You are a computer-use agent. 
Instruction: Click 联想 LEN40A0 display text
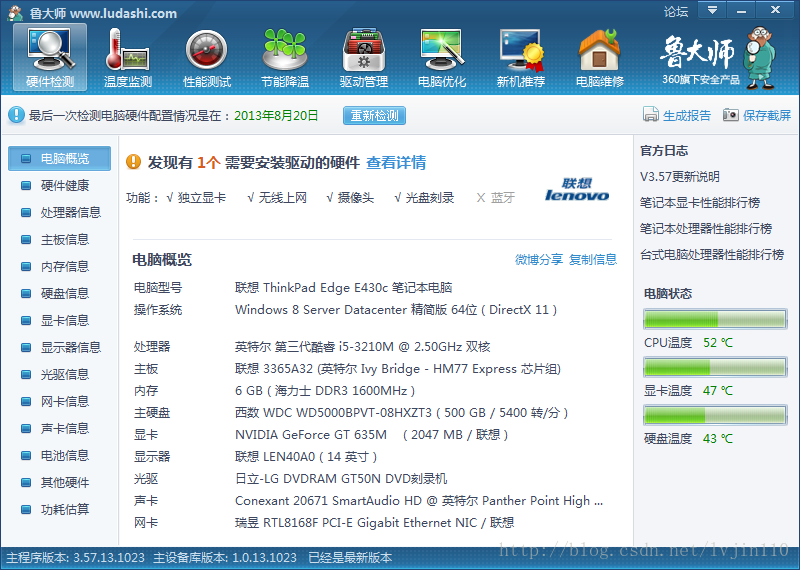[306, 457]
